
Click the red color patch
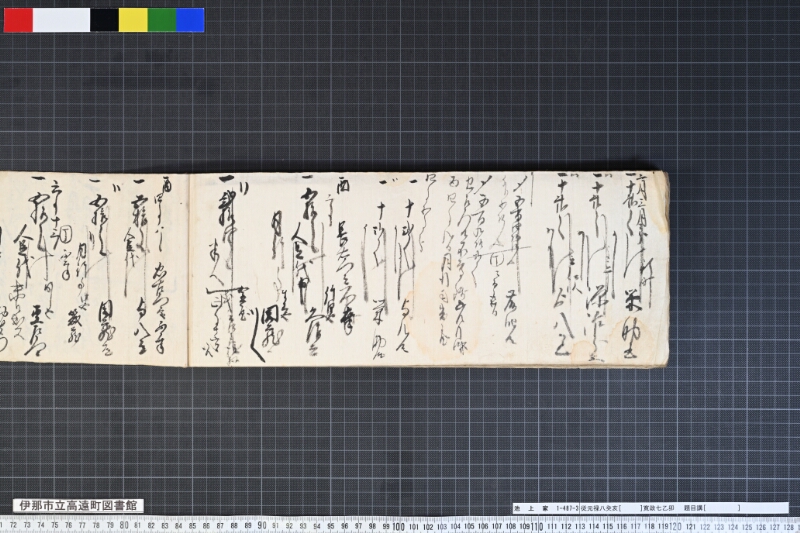[x=18, y=20]
